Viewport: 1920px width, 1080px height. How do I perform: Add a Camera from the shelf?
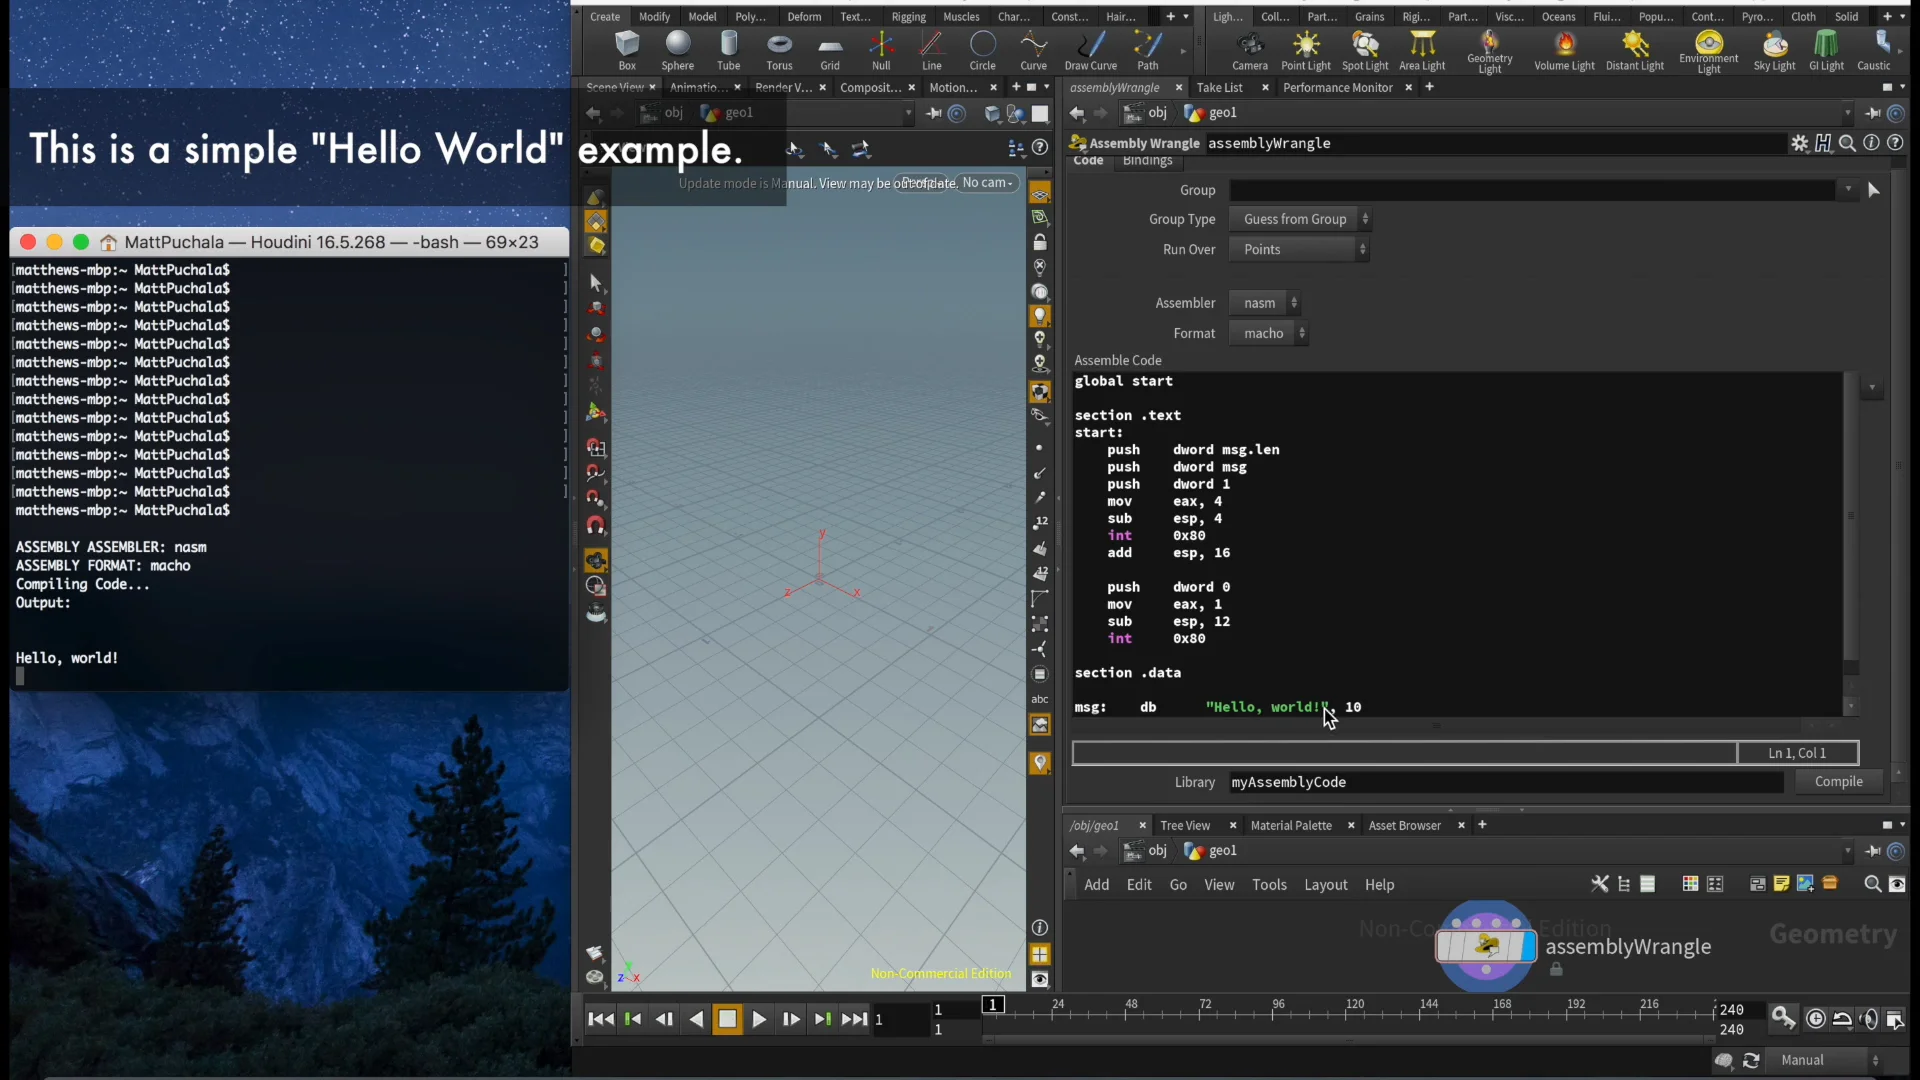tap(1250, 50)
